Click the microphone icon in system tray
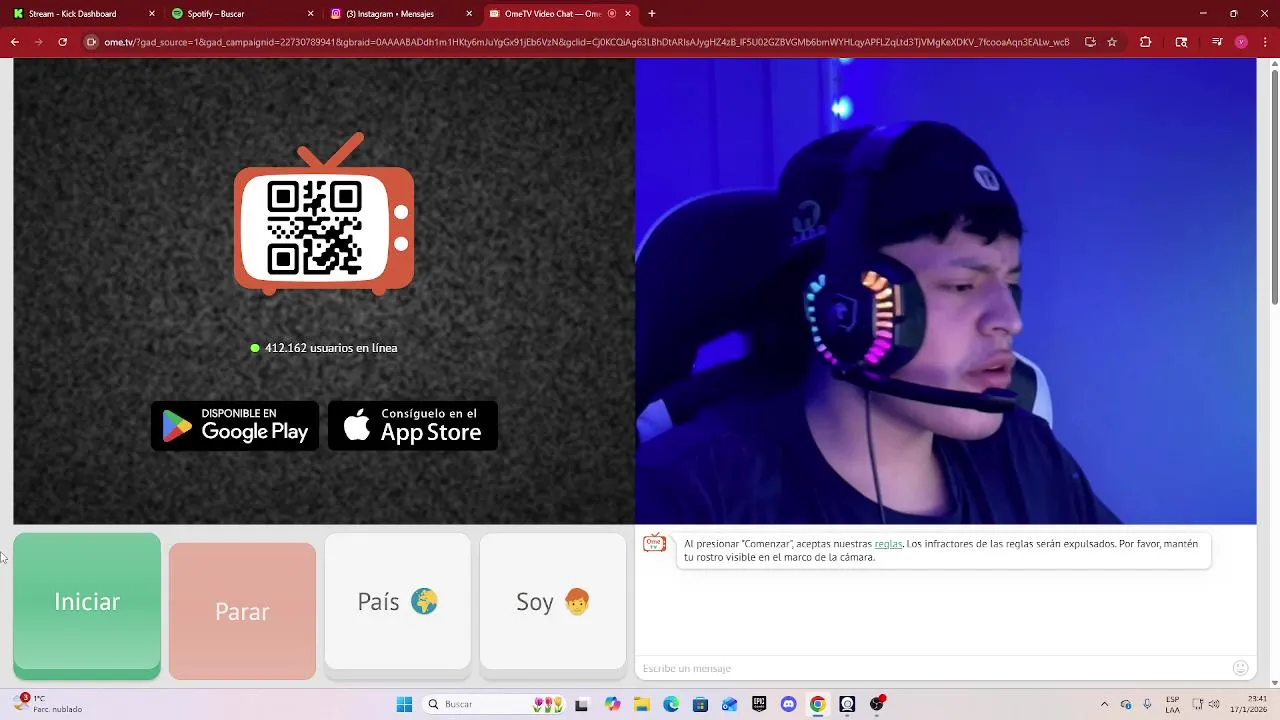Image resolution: width=1280 pixels, height=720 pixels. pyautogui.click(x=1147, y=704)
